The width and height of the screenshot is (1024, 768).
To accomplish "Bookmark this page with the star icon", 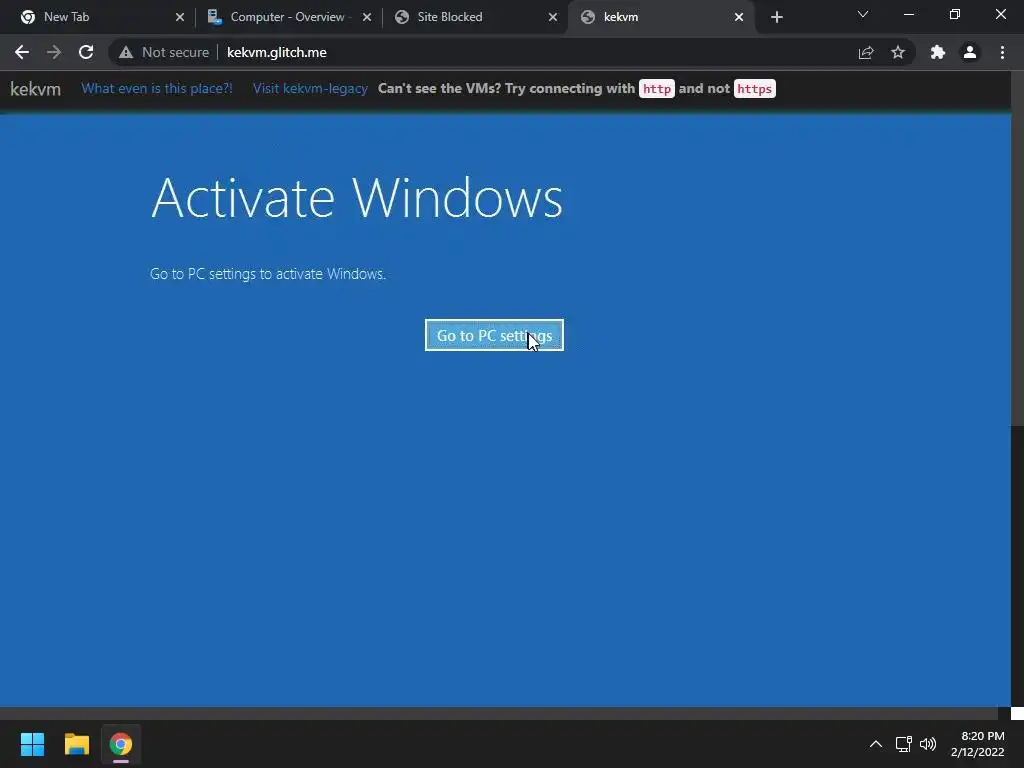I will (x=898, y=52).
